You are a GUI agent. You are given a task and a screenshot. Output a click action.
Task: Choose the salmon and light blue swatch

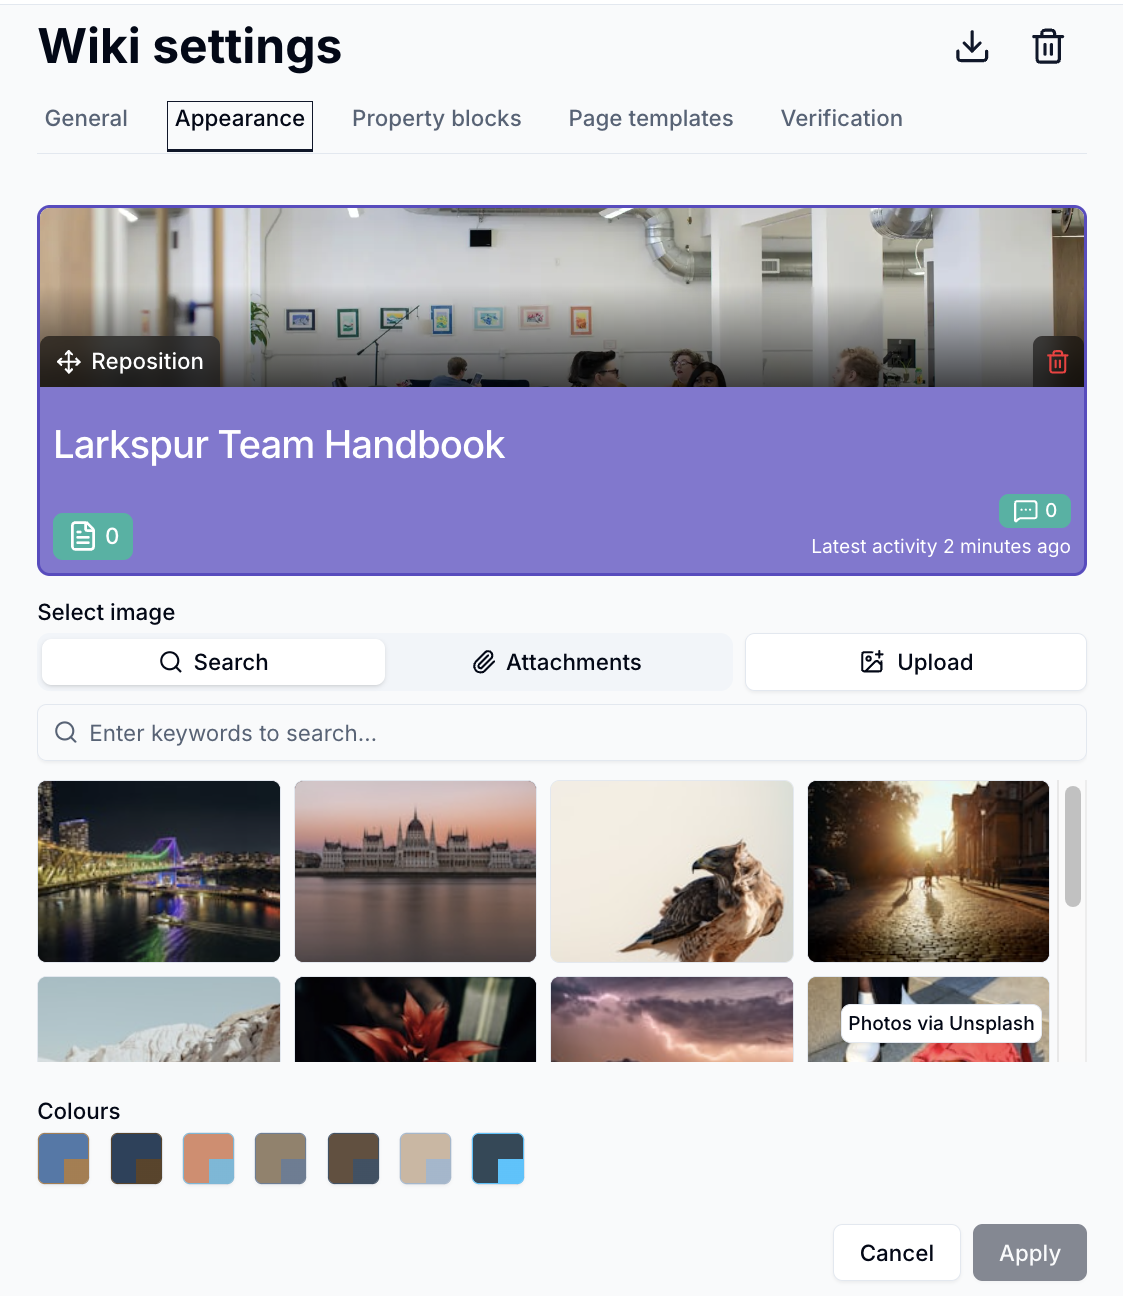click(209, 1158)
